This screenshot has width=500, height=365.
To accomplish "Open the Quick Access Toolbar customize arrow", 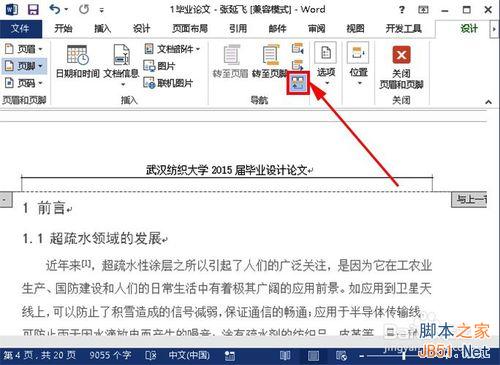I will coord(101,10).
